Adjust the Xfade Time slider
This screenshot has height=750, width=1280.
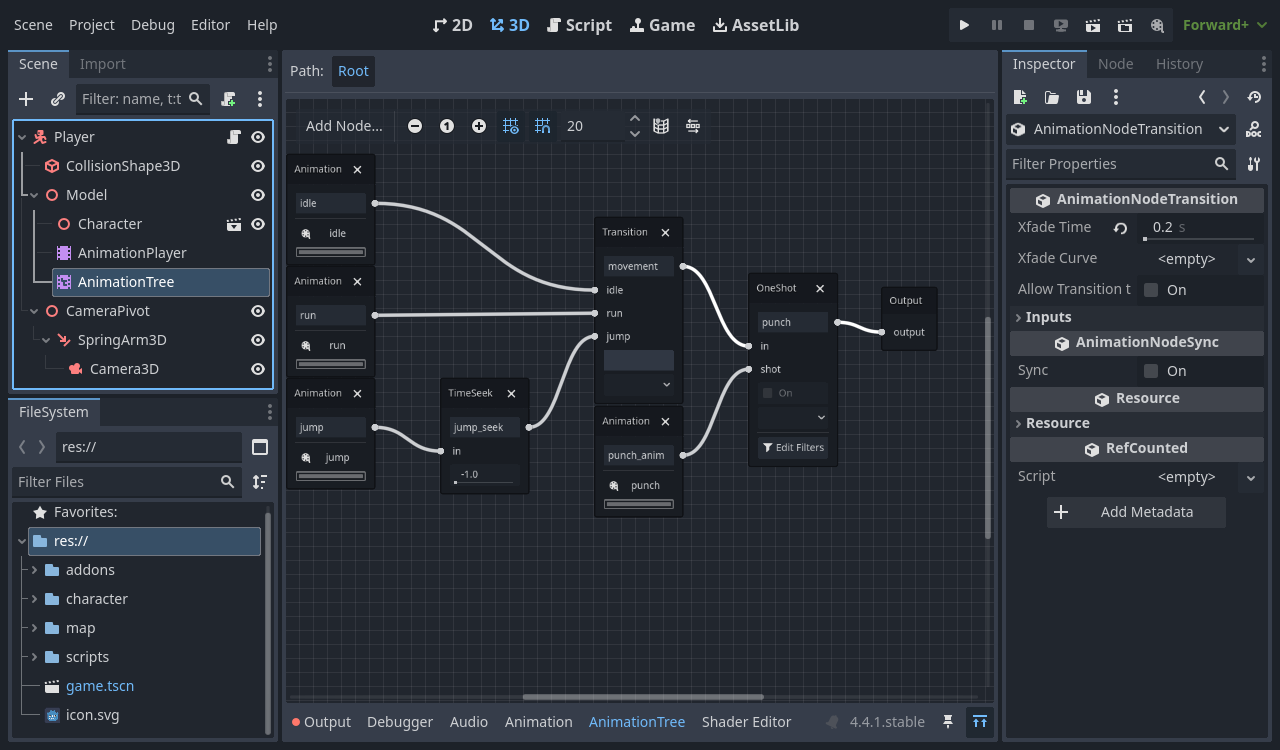pyautogui.click(x=1199, y=239)
